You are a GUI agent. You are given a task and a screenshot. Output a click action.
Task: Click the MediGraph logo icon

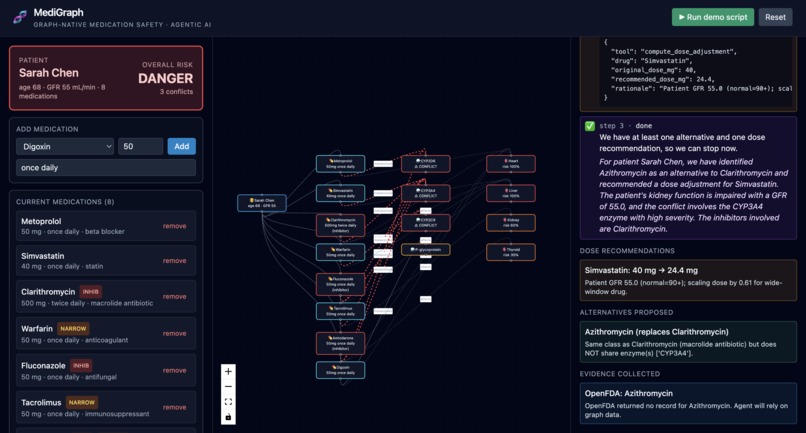(20, 17)
